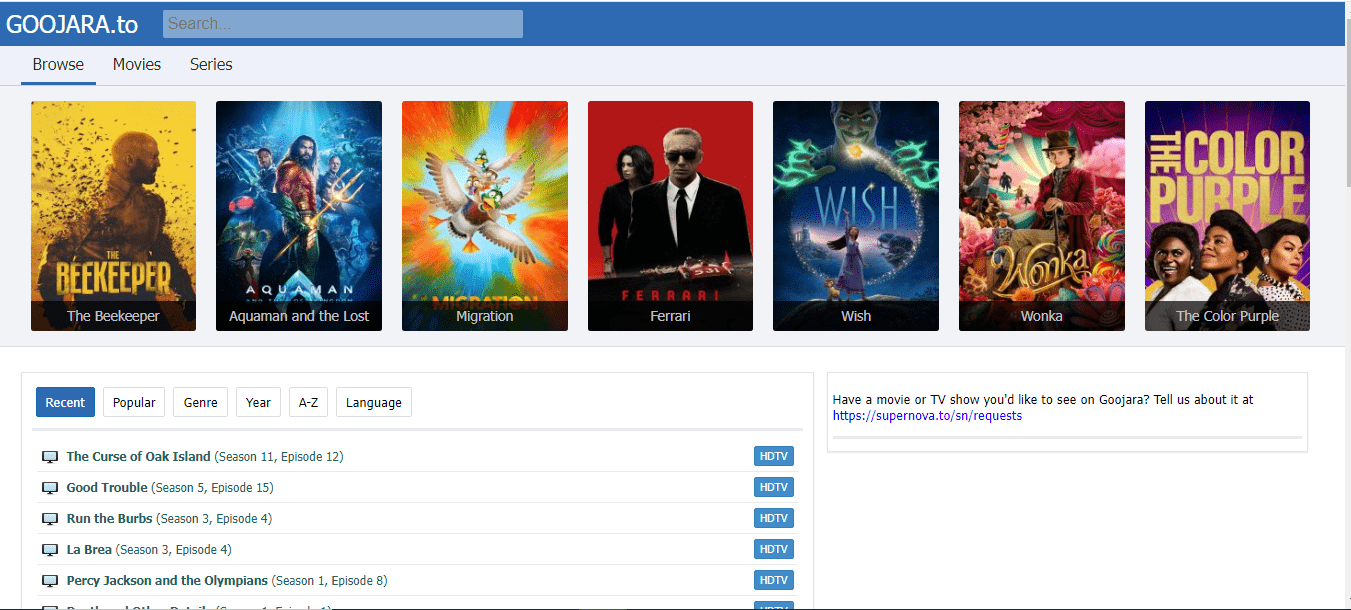Viewport: 1351px width, 610px height.
Task: Click the TV icon beside Percy Jackson
Action: pos(50,581)
